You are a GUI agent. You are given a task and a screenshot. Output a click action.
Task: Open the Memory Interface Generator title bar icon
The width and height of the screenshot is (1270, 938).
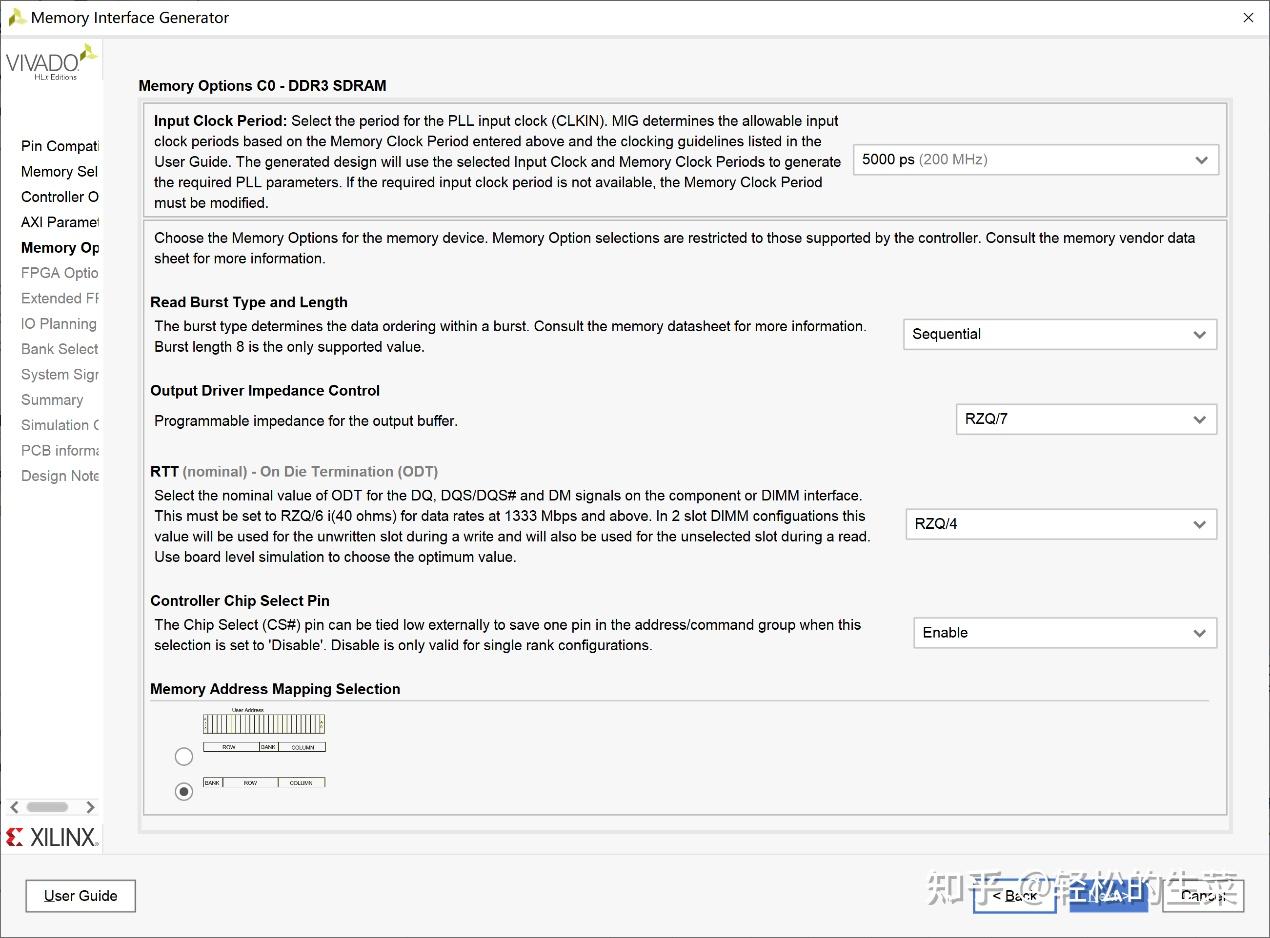[x=17, y=17]
